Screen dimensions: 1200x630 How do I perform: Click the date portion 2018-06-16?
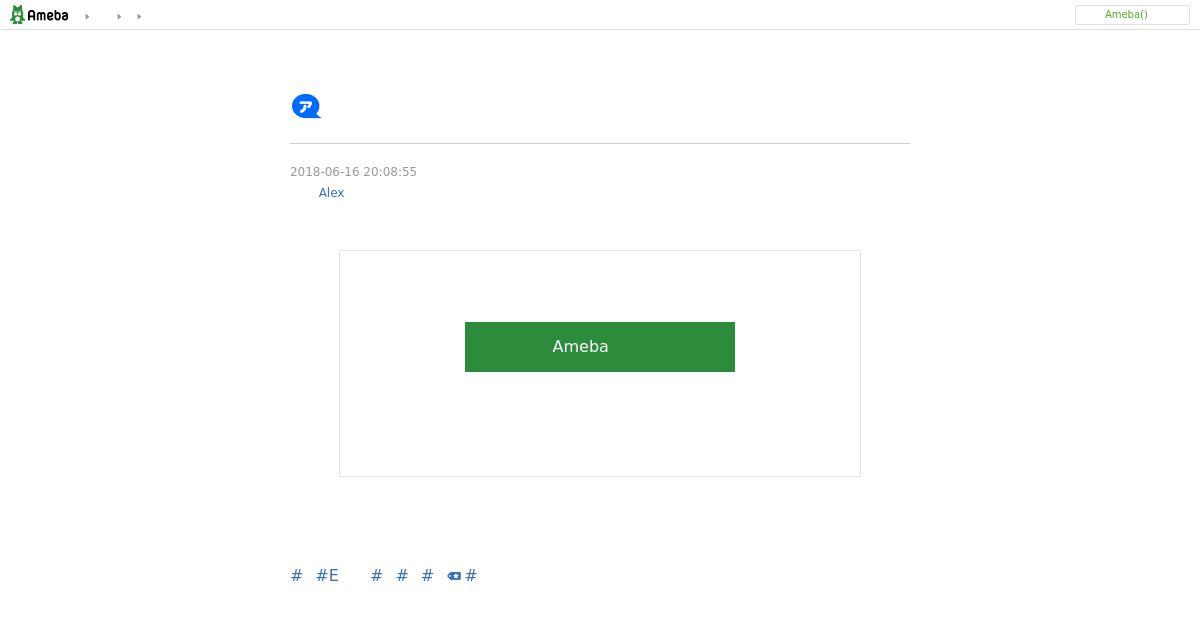[324, 172]
